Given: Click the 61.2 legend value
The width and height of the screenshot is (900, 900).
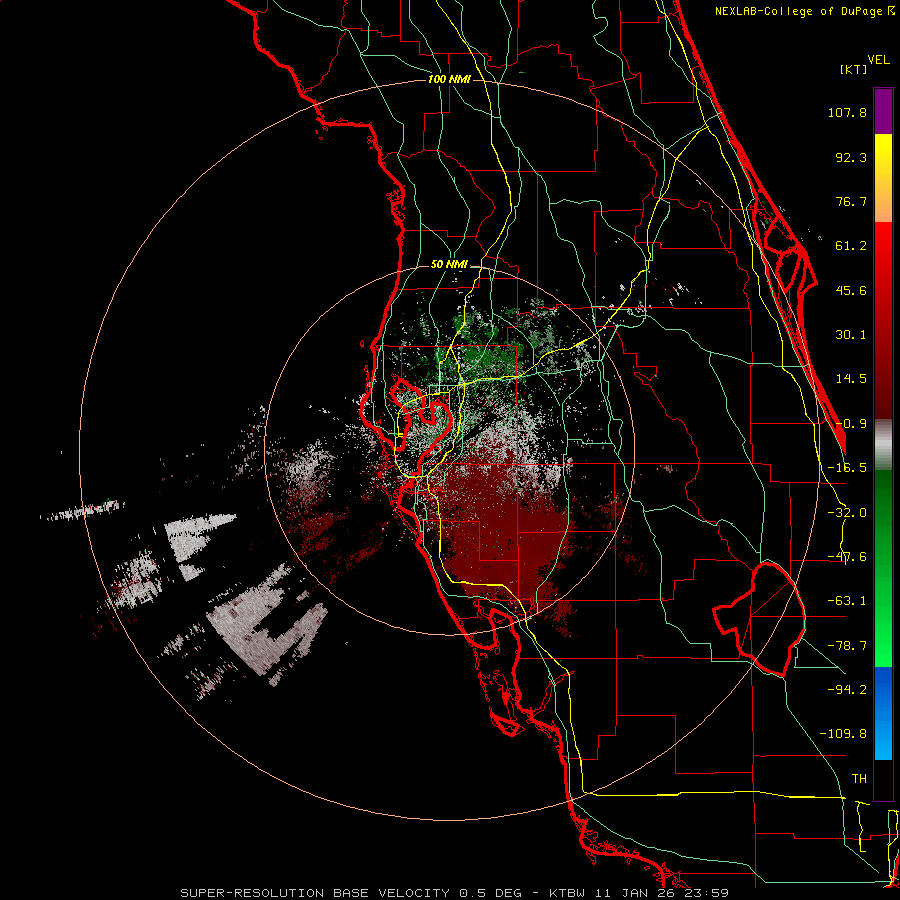Looking at the screenshot, I should coord(851,246).
